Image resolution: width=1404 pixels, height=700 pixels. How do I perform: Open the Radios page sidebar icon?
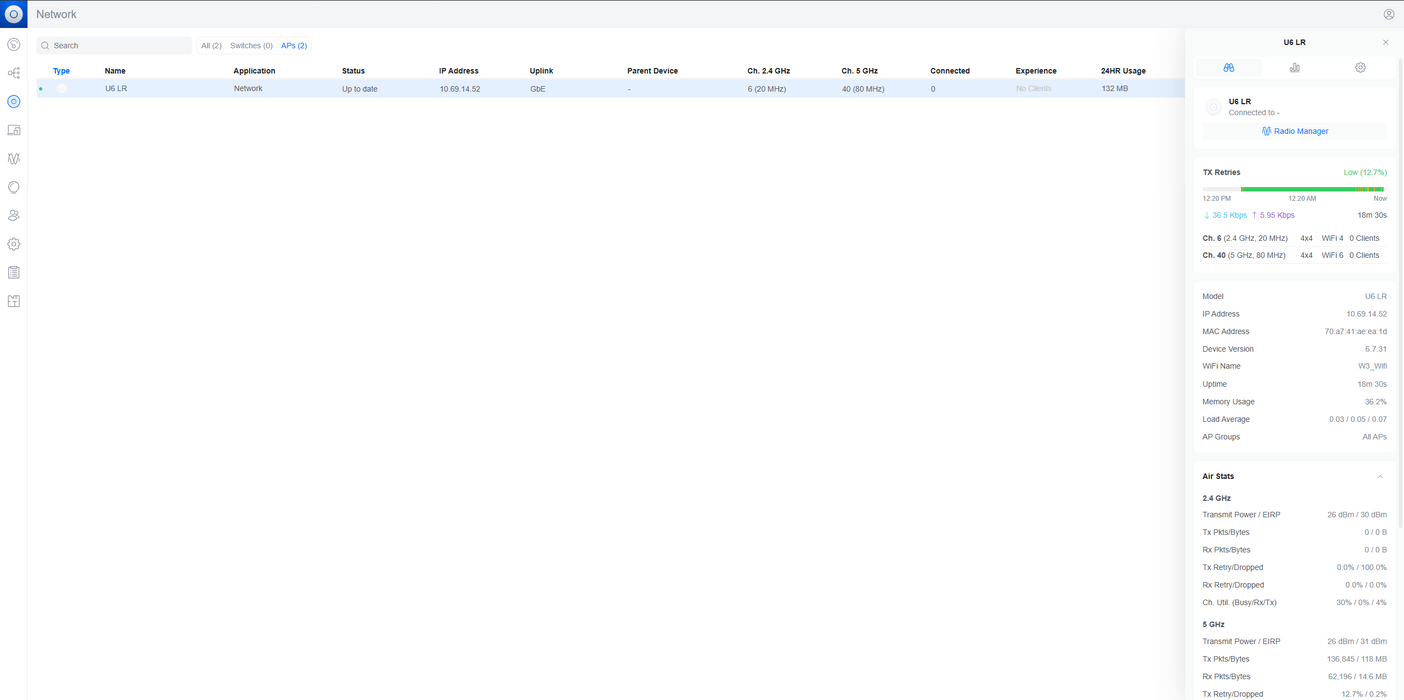click(x=14, y=159)
